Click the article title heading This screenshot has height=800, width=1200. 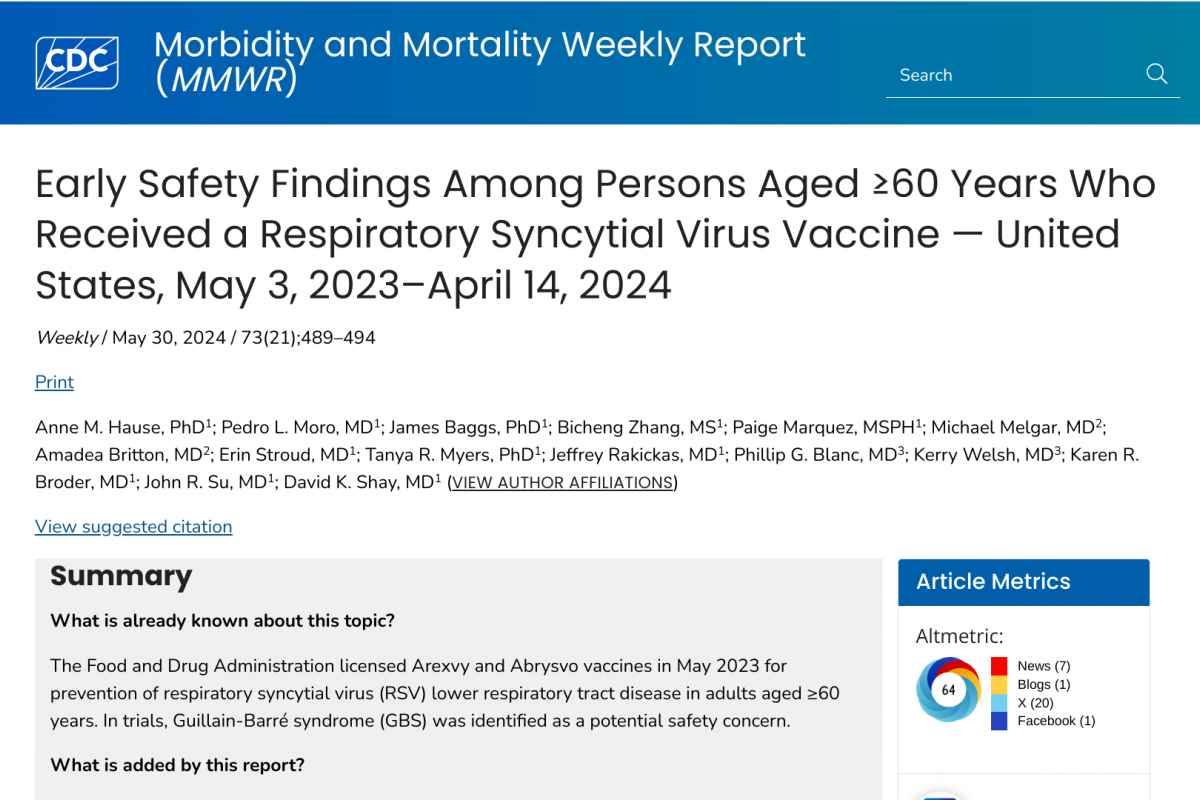pyautogui.click(x=595, y=234)
